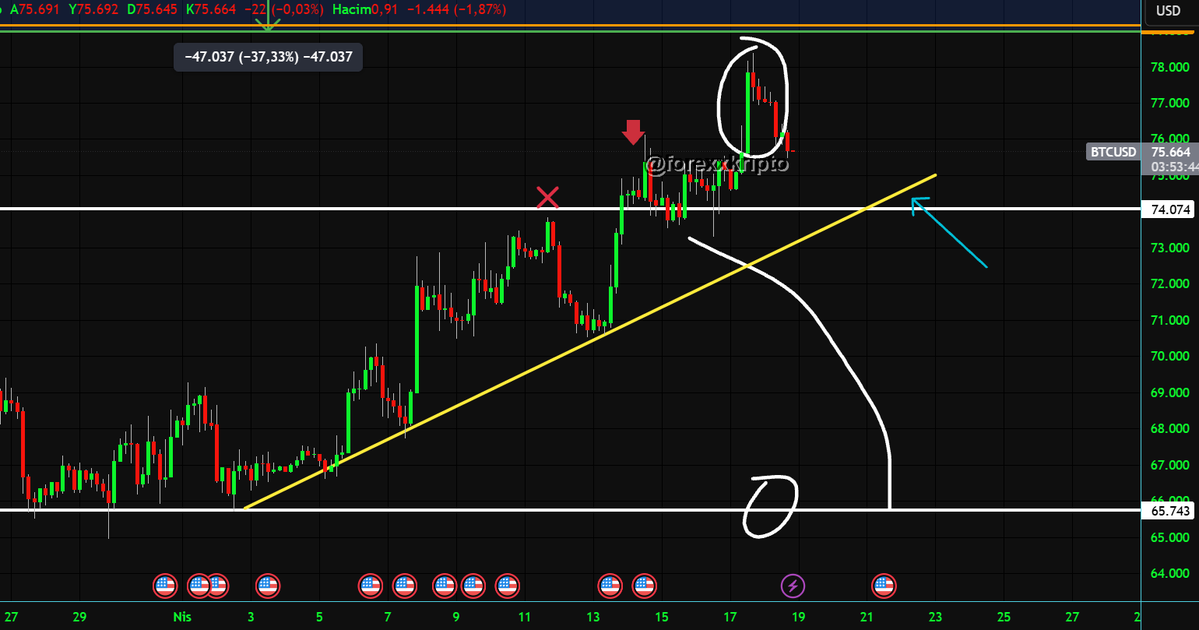Image resolution: width=1199 pixels, height=630 pixels.
Task: Click the close price value K75.664
Action: (211, 10)
